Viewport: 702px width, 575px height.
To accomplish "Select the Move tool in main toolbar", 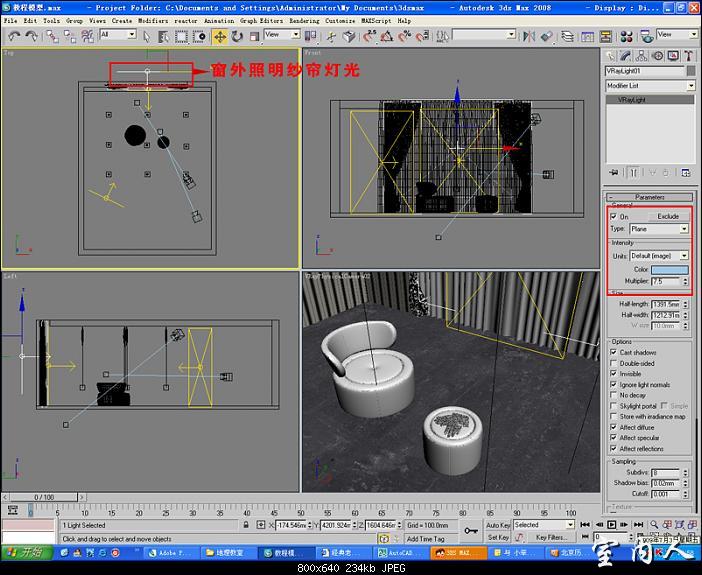I will (219, 36).
